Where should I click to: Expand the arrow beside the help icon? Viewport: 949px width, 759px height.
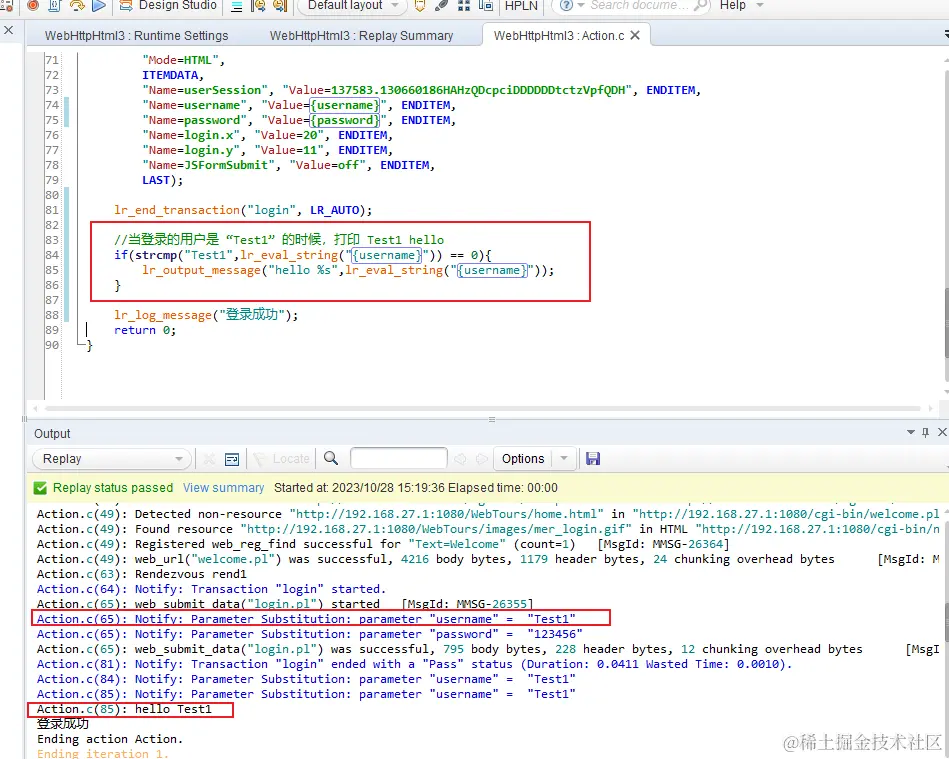click(x=581, y=5)
